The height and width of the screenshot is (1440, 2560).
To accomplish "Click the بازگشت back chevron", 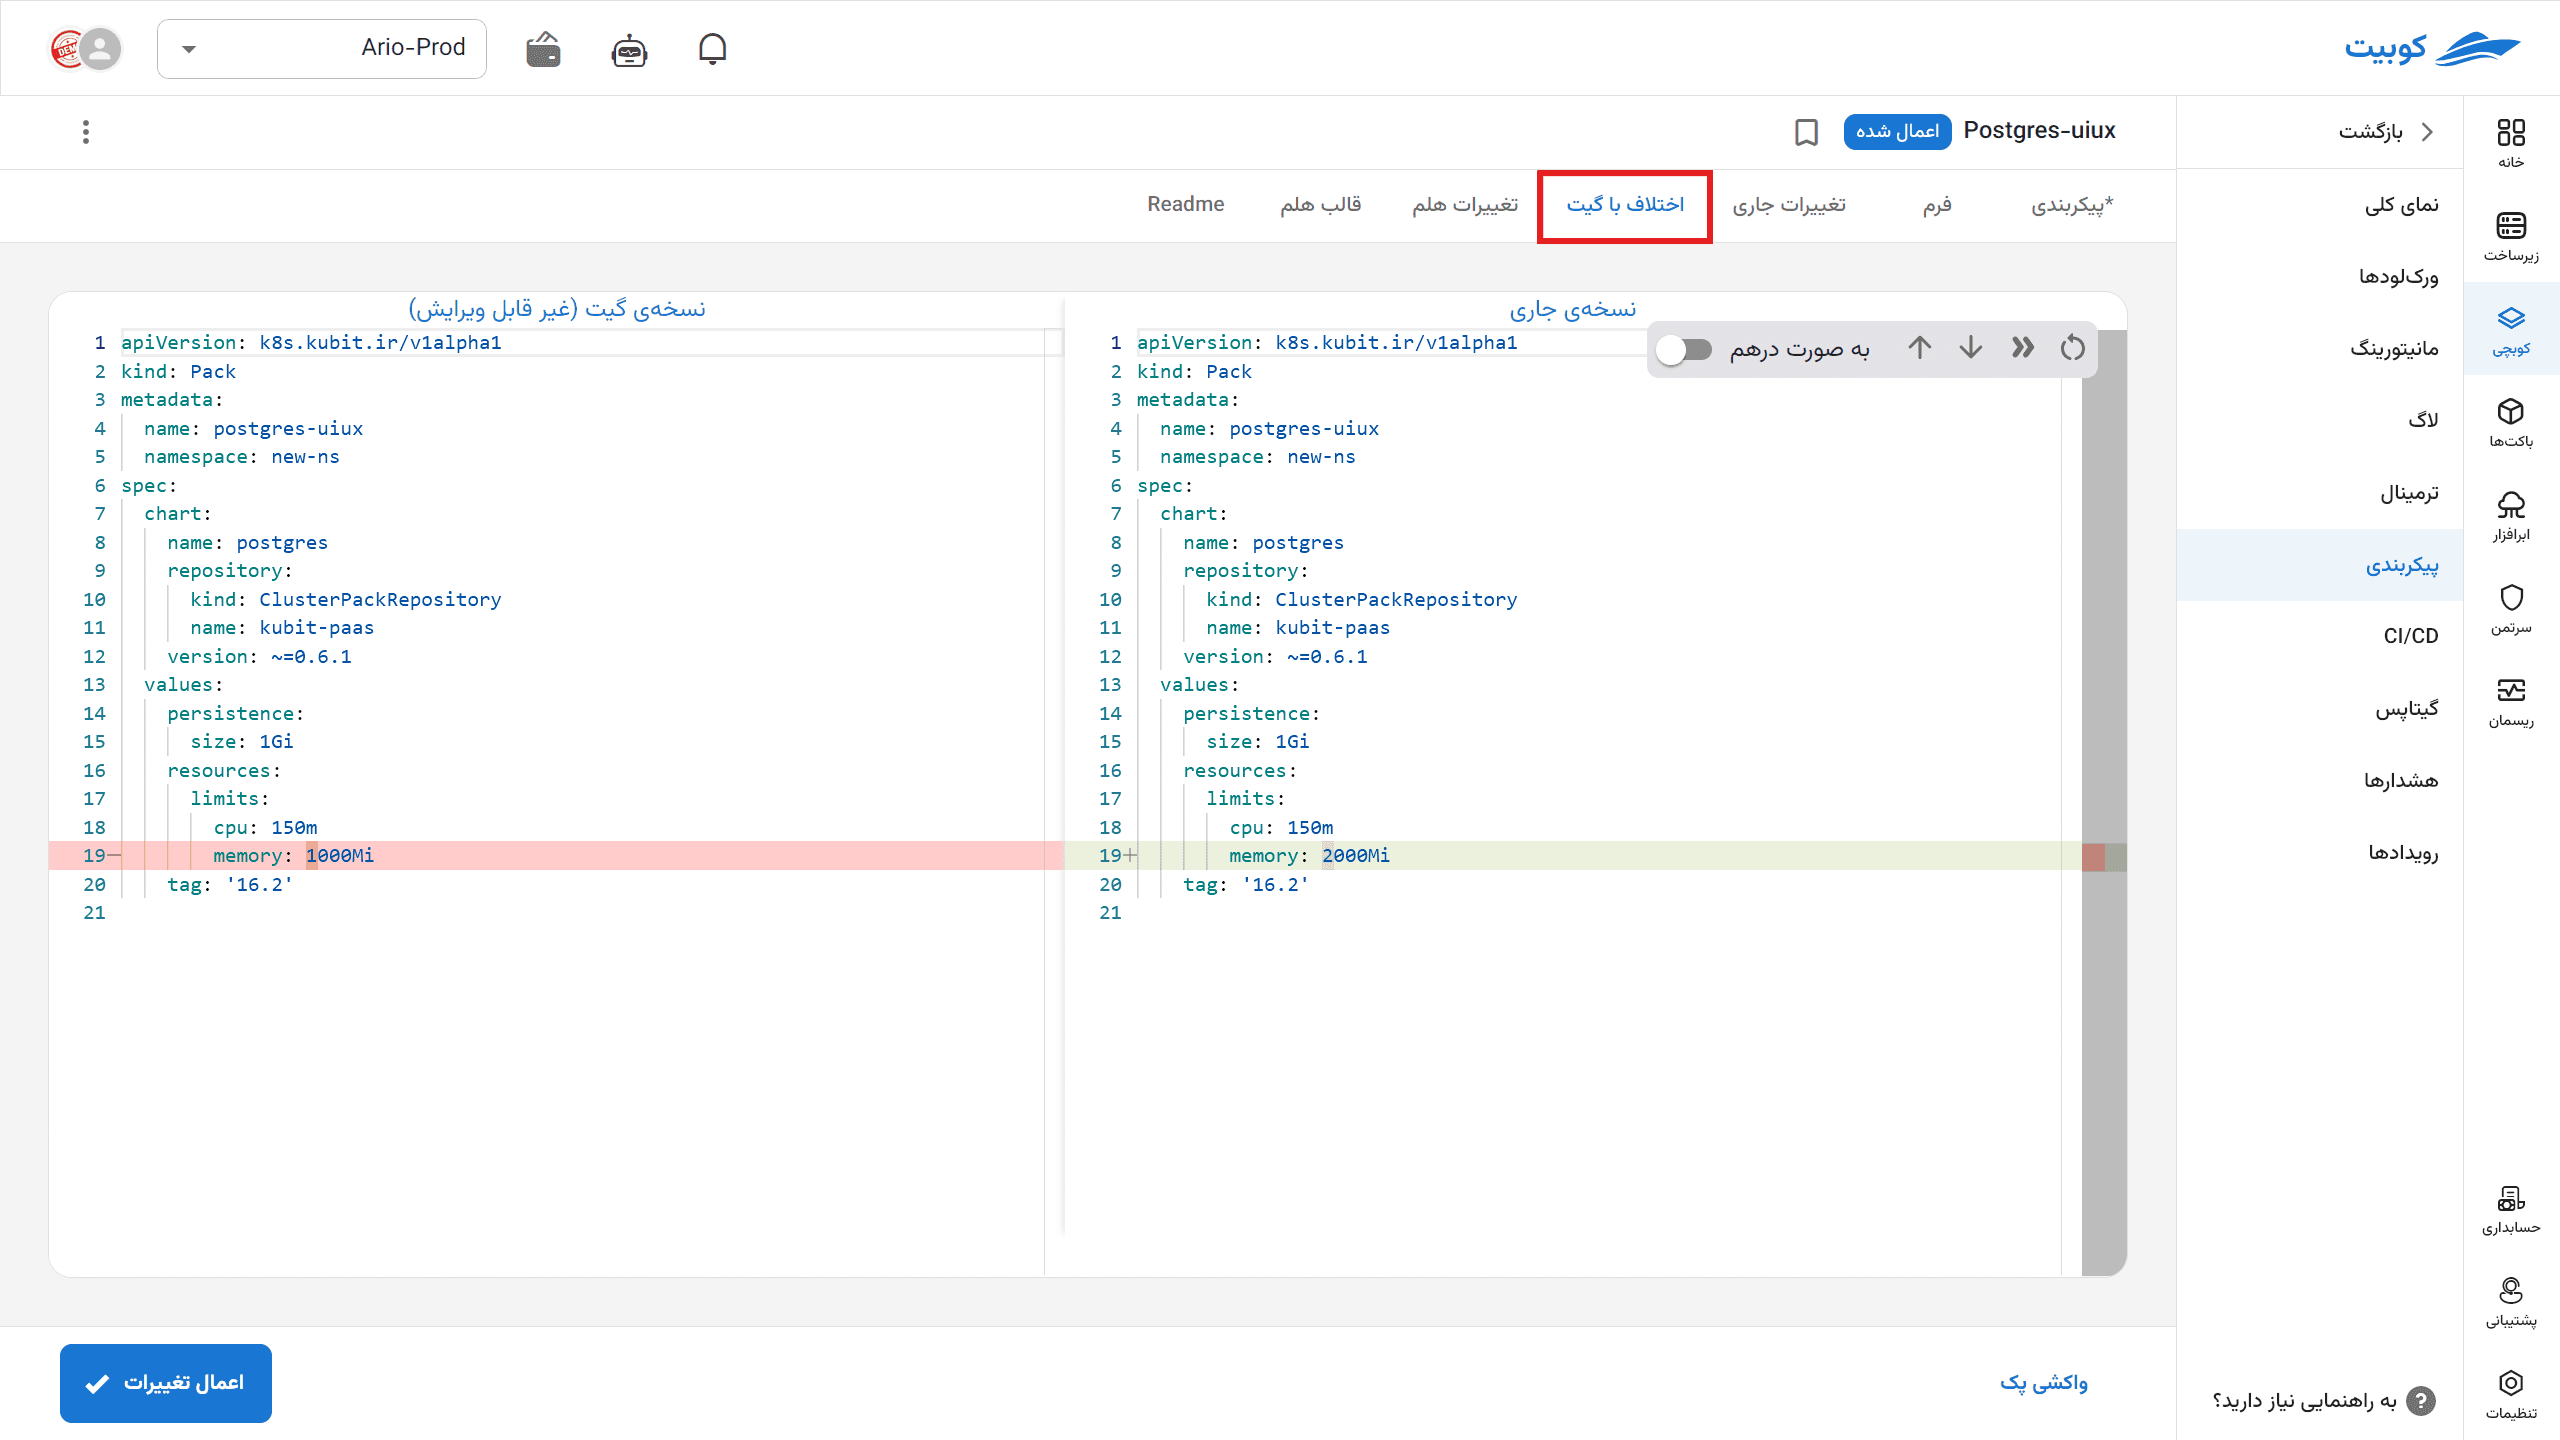I will tap(2427, 132).
